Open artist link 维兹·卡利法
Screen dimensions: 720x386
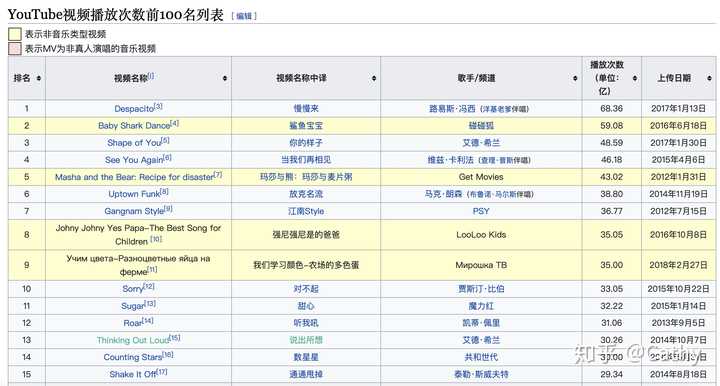[x=450, y=160]
